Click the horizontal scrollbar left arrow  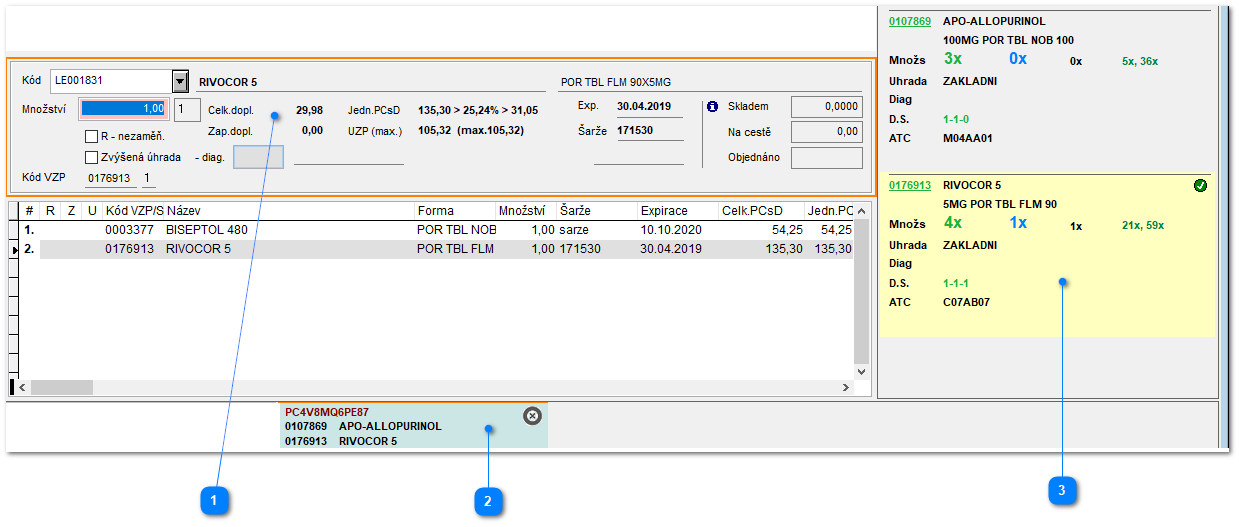point(23,387)
